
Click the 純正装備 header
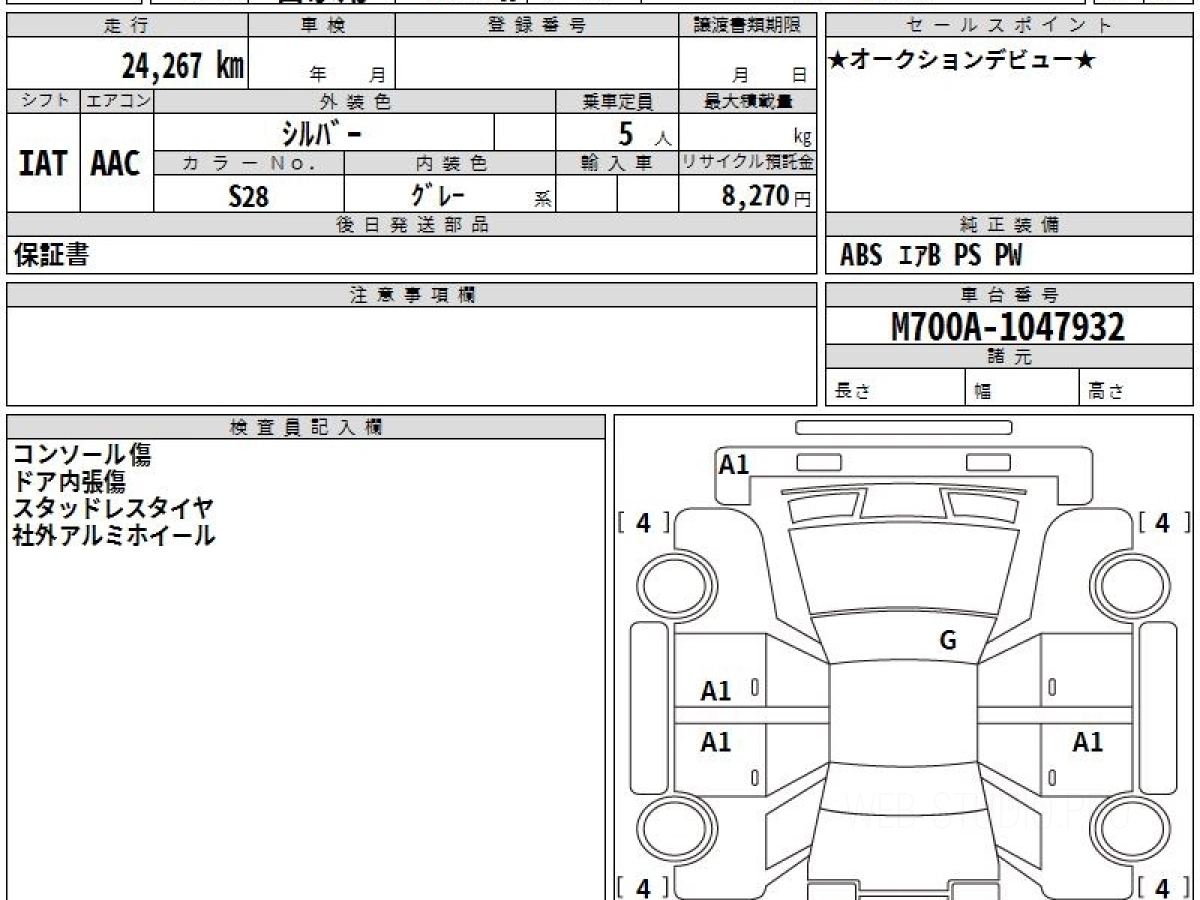(1009, 225)
